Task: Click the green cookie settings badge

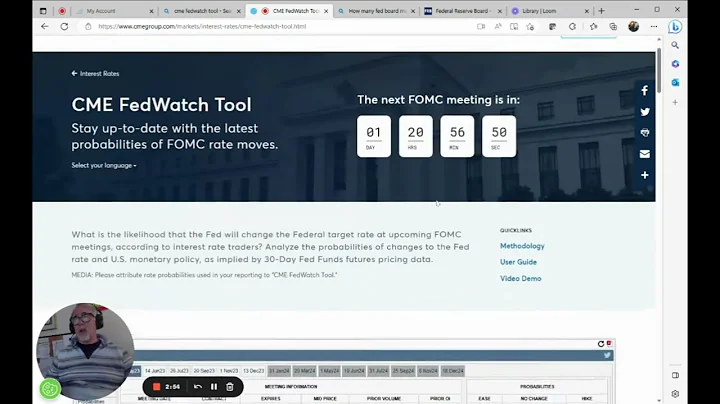Action: point(50,389)
